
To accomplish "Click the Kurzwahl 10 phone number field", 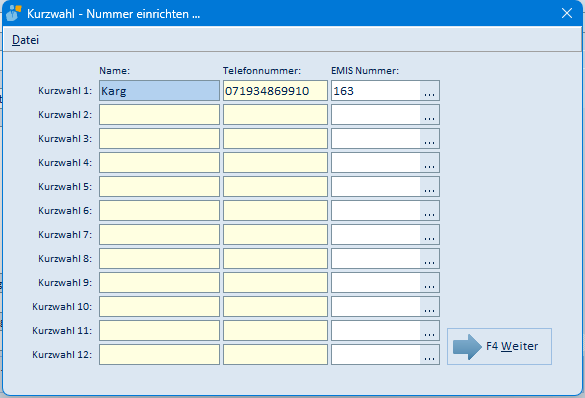I will click(x=275, y=306).
